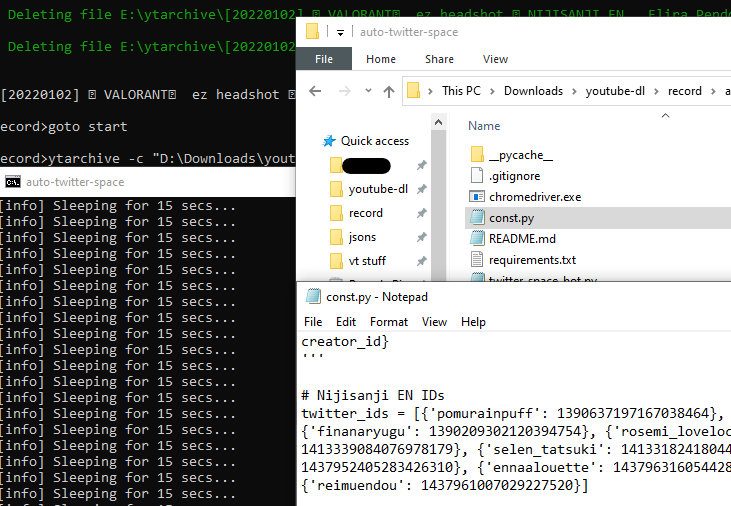Open vt stuff folder in Quick access
This screenshot has height=506, width=731.
tap(367, 261)
